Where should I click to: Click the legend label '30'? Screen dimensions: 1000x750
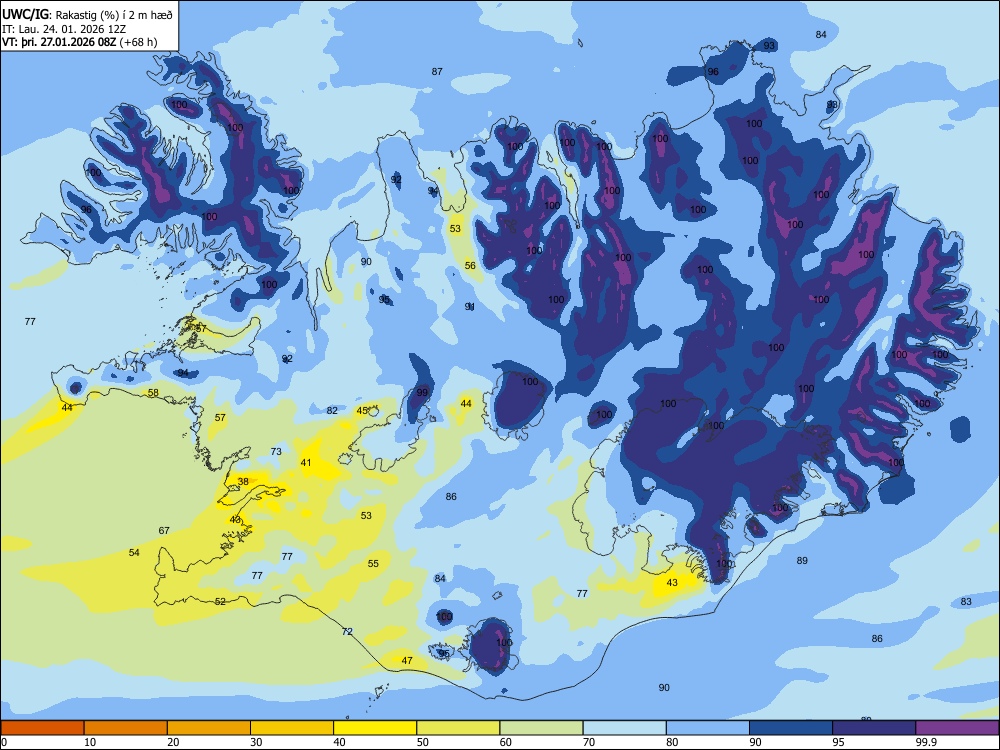256,742
